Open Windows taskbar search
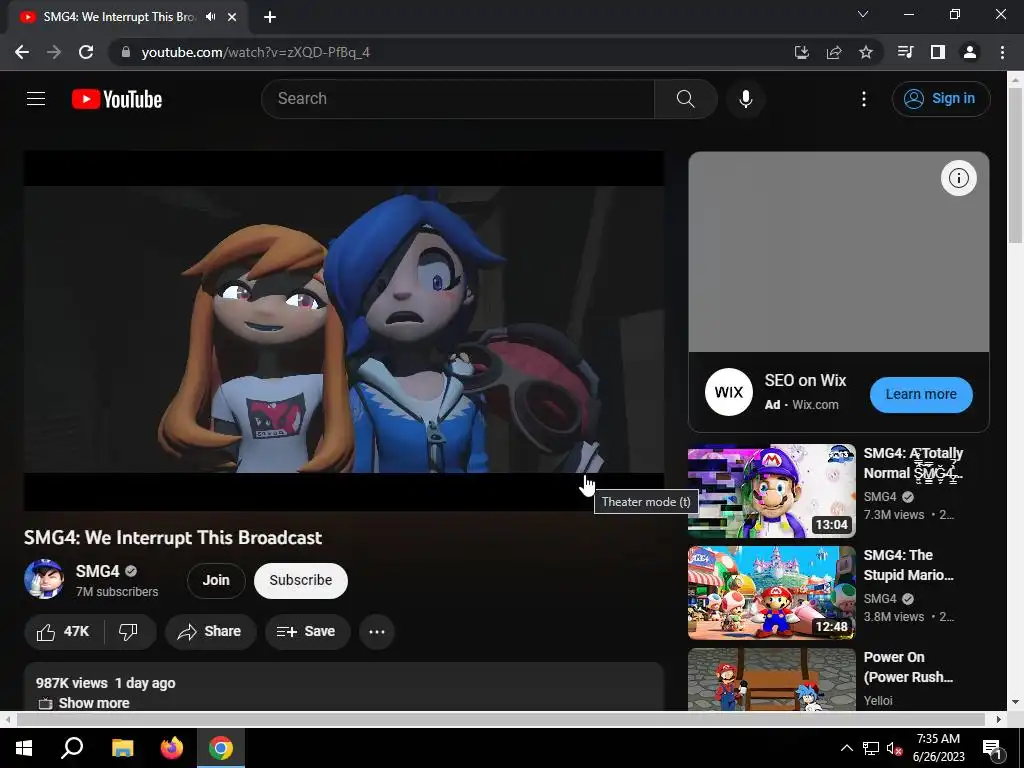This screenshot has width=1024, height=768. (72, 748)
